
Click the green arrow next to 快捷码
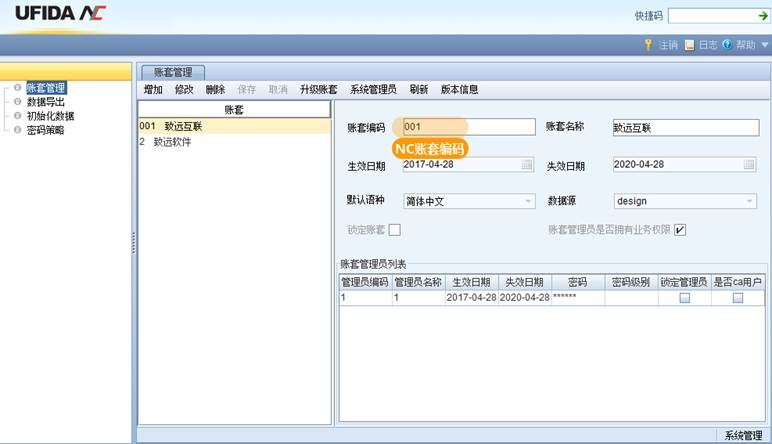[x=763, y=16]
